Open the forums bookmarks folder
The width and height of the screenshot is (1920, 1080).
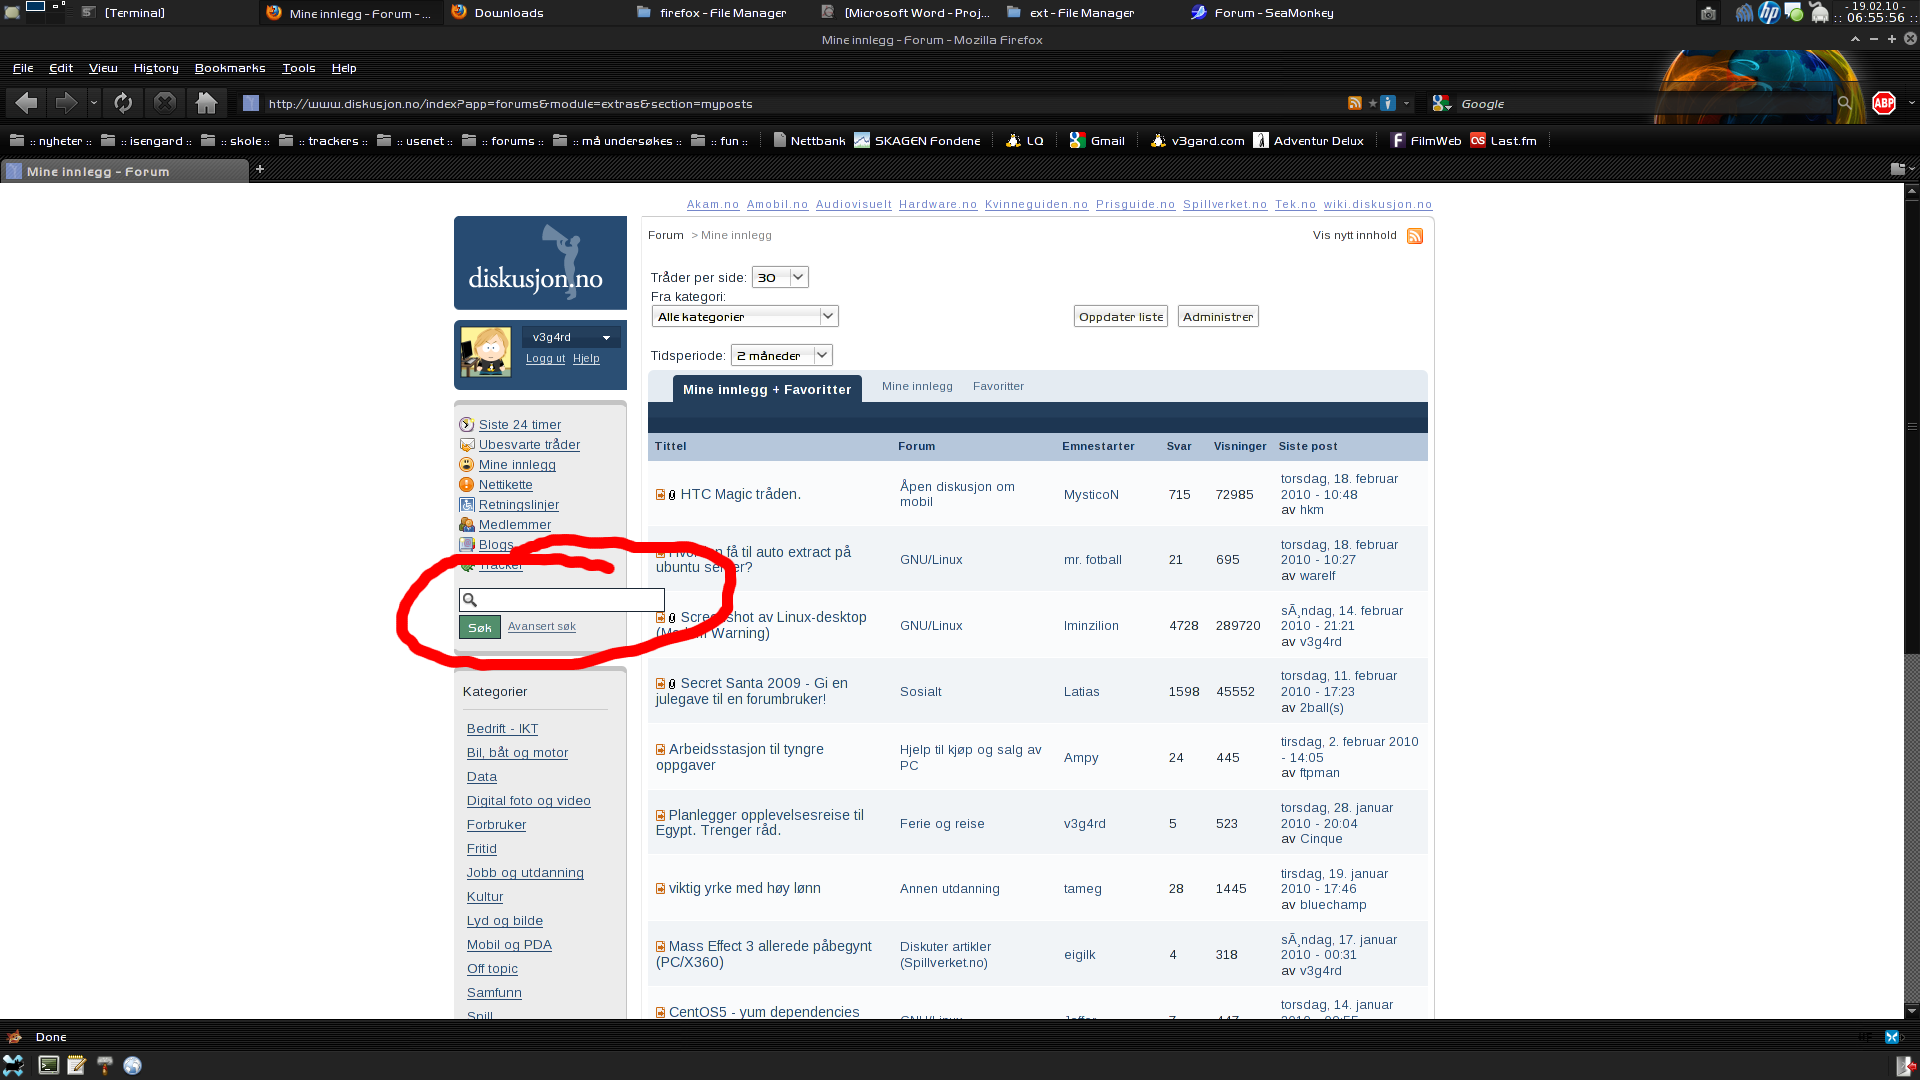pos(502,141)
